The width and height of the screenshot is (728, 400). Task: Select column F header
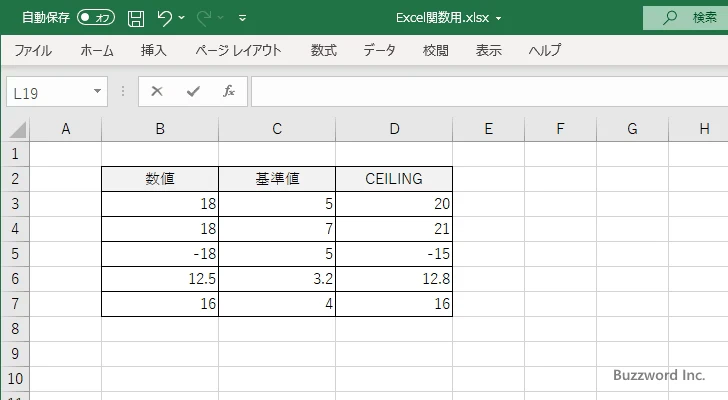(560, 129)
